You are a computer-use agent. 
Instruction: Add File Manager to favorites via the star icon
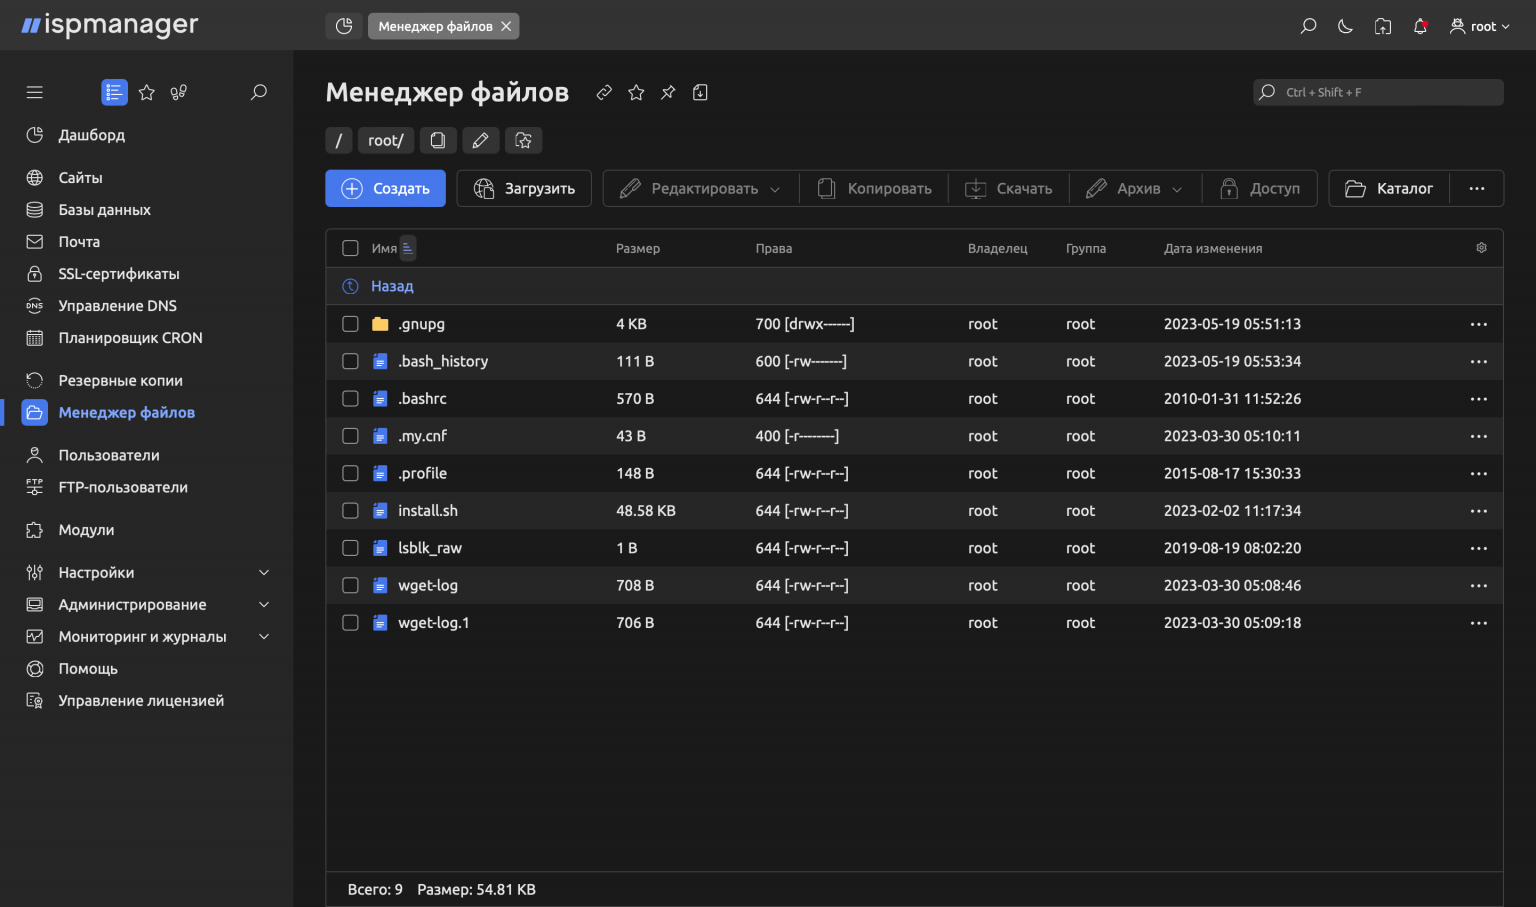pyautogui.click(x=636, y=92)
